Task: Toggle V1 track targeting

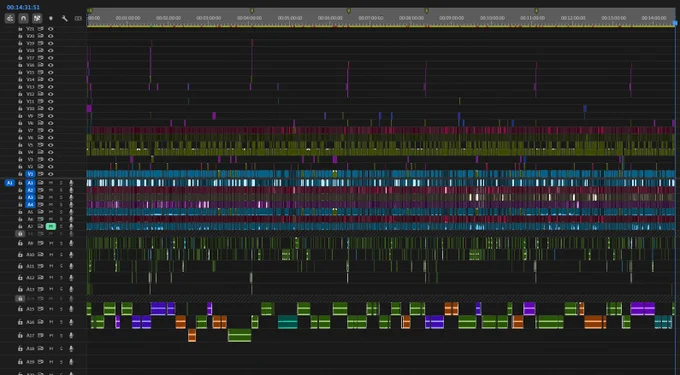Action: click(x=30, y=174)
